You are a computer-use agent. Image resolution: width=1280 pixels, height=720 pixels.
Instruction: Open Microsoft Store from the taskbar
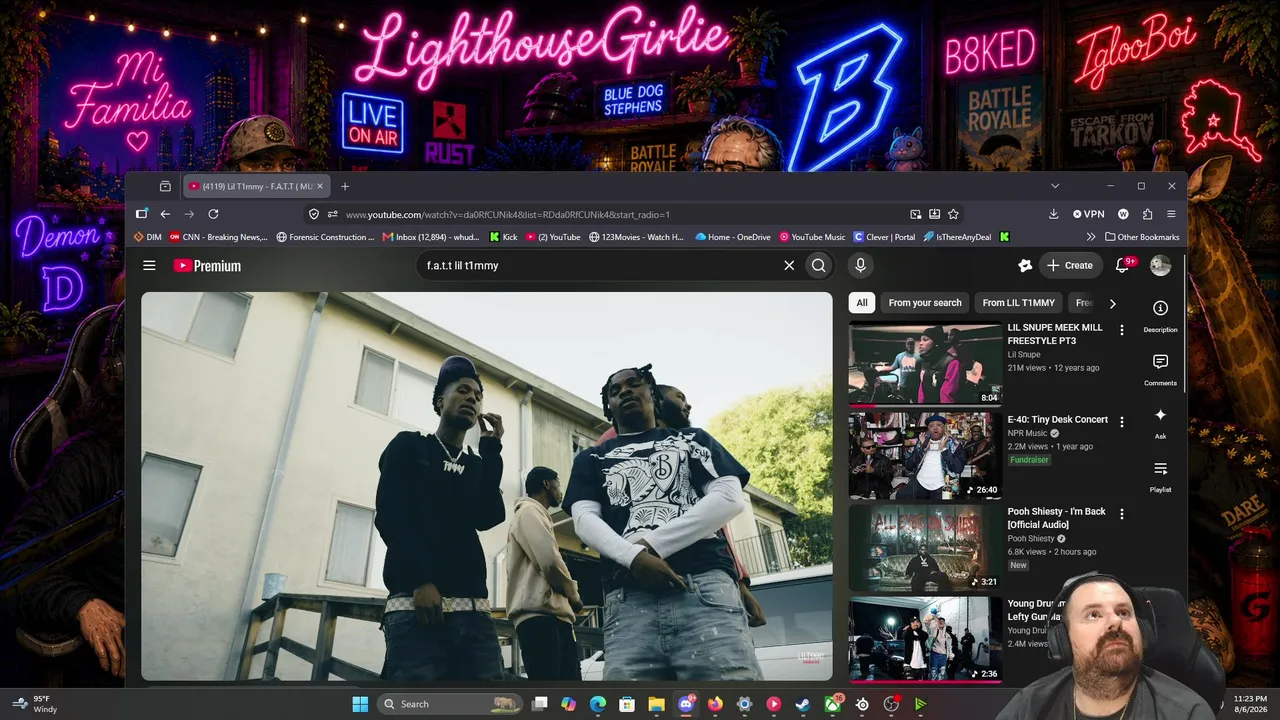627,704
